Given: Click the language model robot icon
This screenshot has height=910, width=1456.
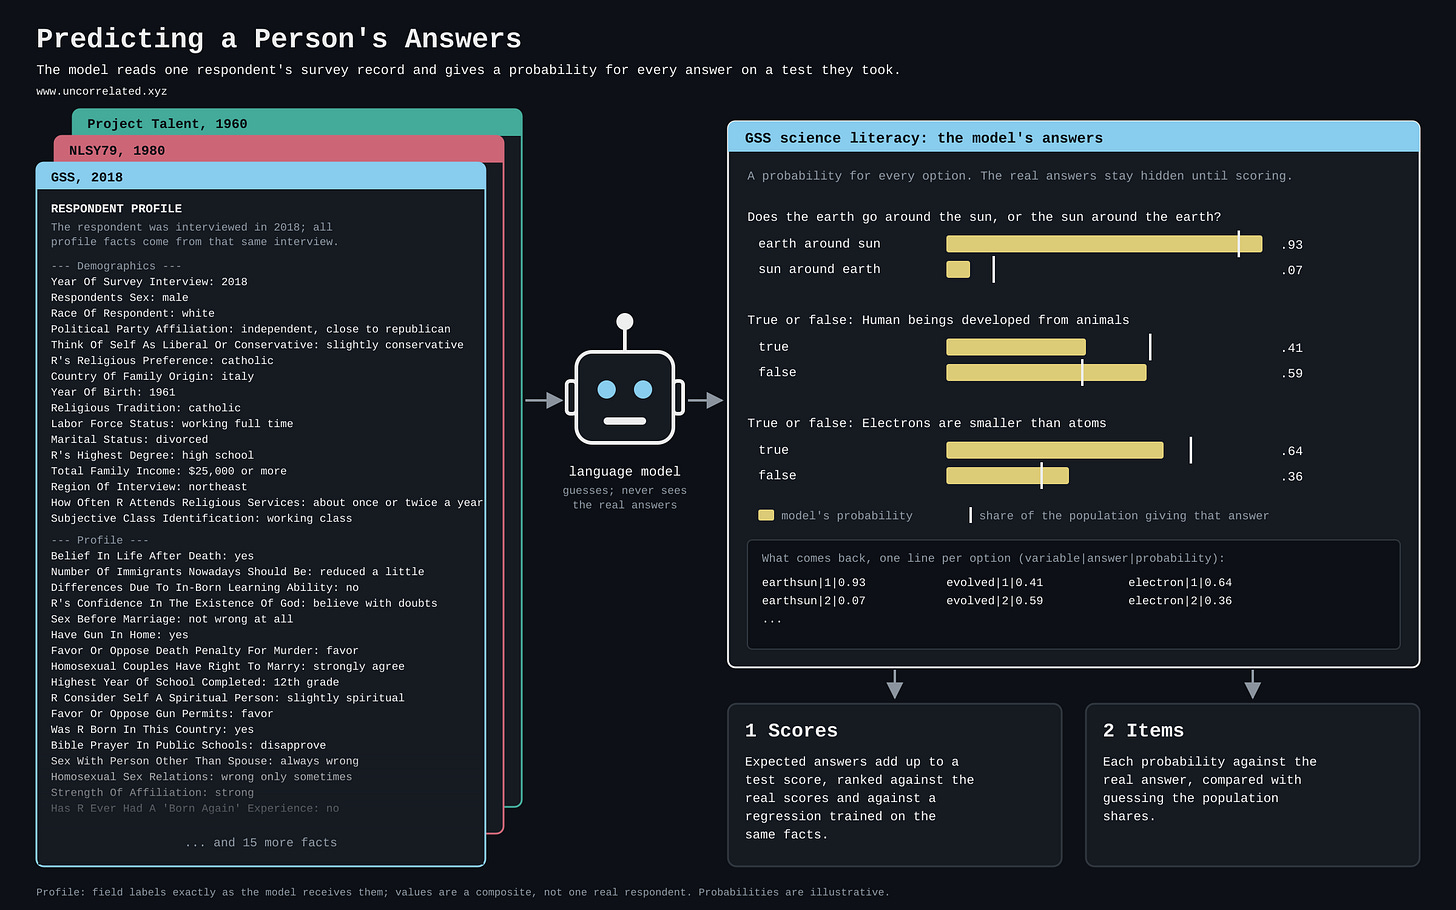Looking at the screenshot, I should coord(625,379).
